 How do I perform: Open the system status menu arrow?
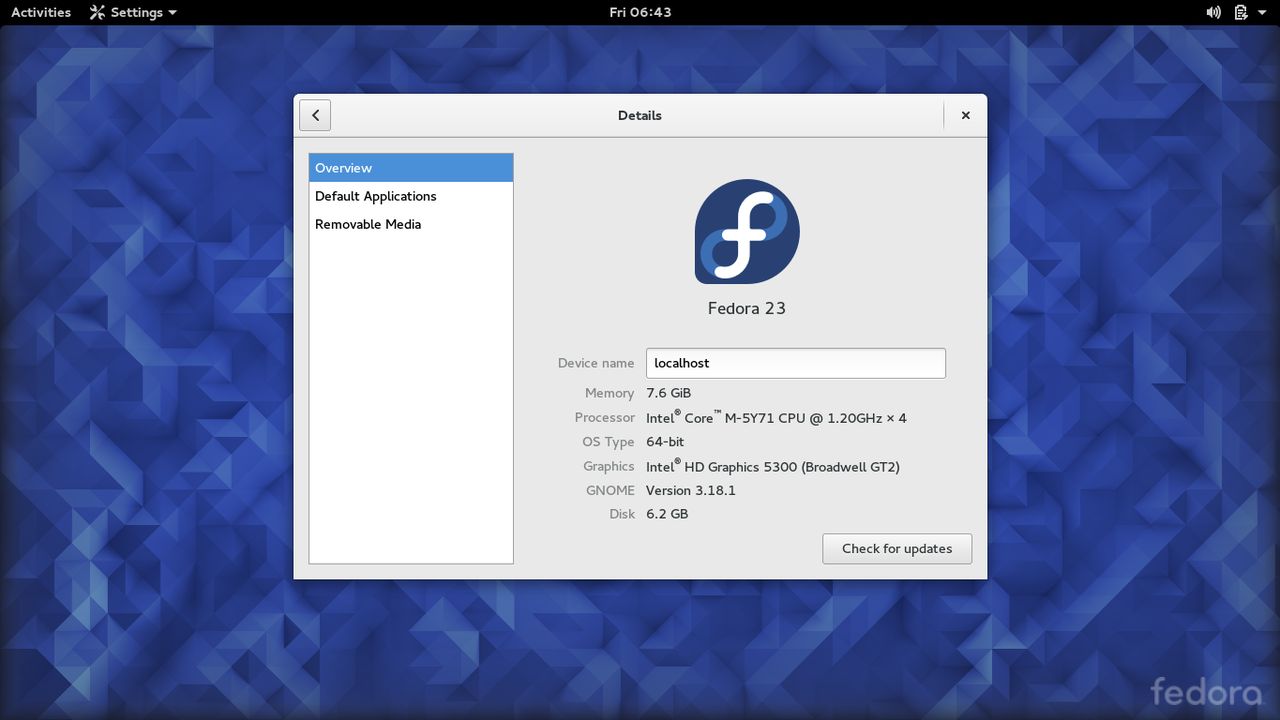click(1263, 13)
